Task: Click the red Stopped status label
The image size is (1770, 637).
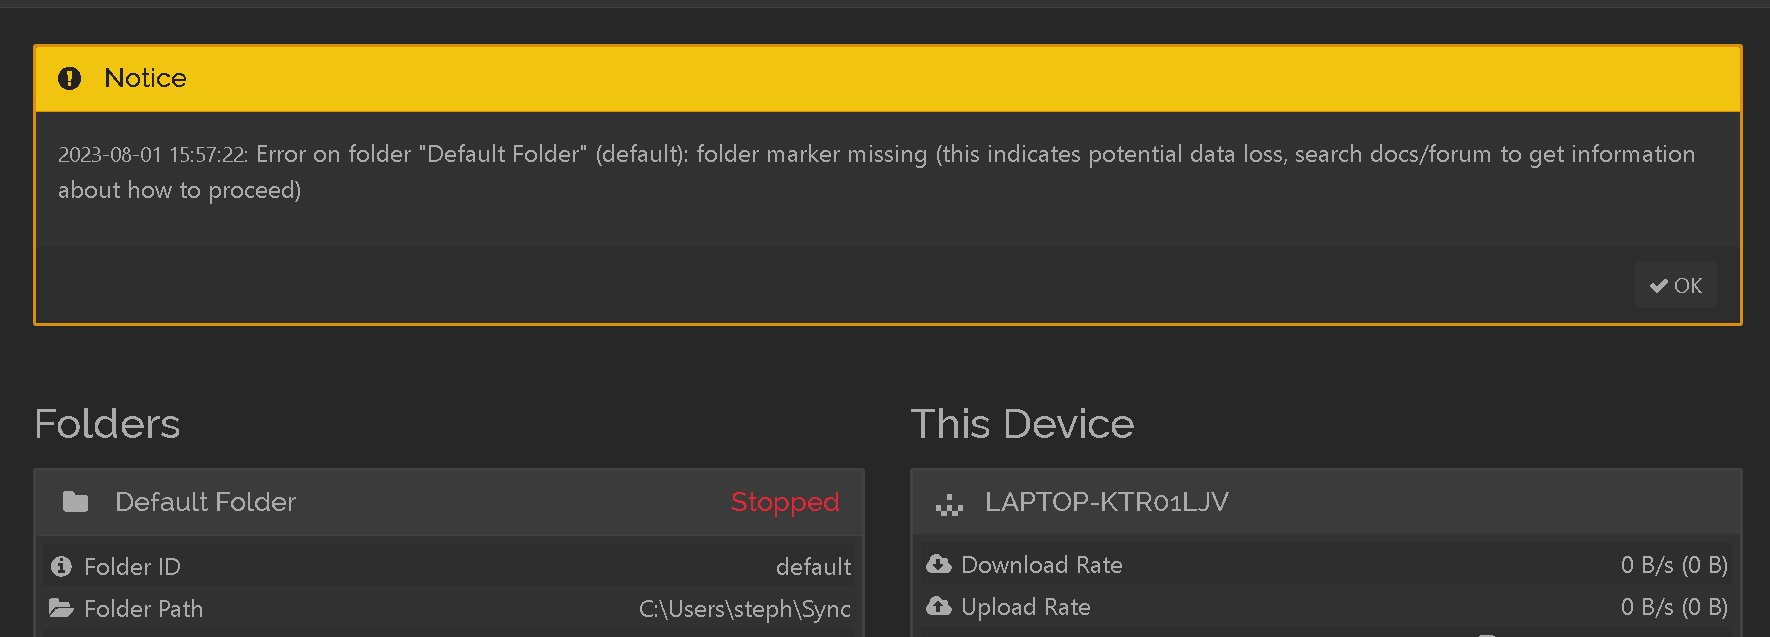Action: click(785, 502)
